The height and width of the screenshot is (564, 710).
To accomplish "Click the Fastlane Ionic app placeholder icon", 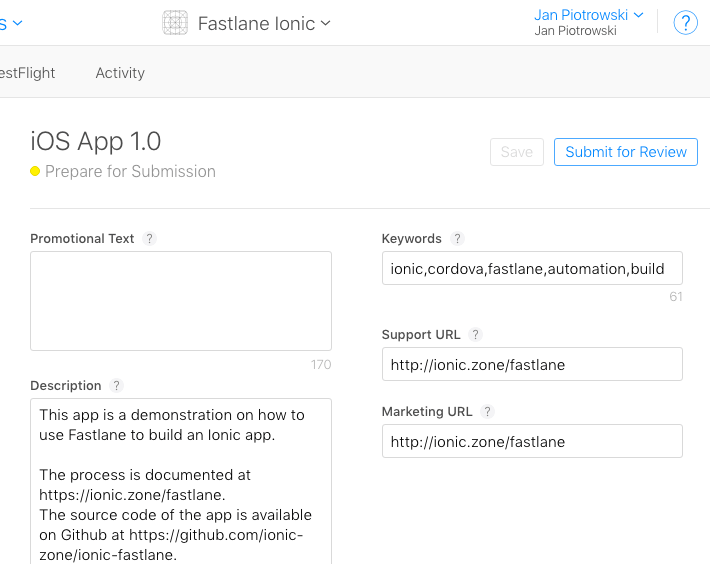I will (175, 23).
